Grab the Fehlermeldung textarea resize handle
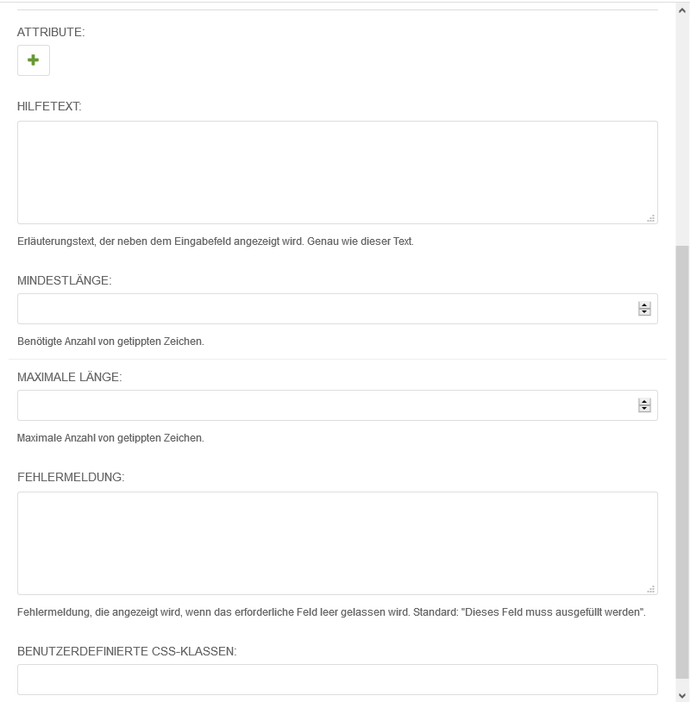 click(x=651, y=589)
